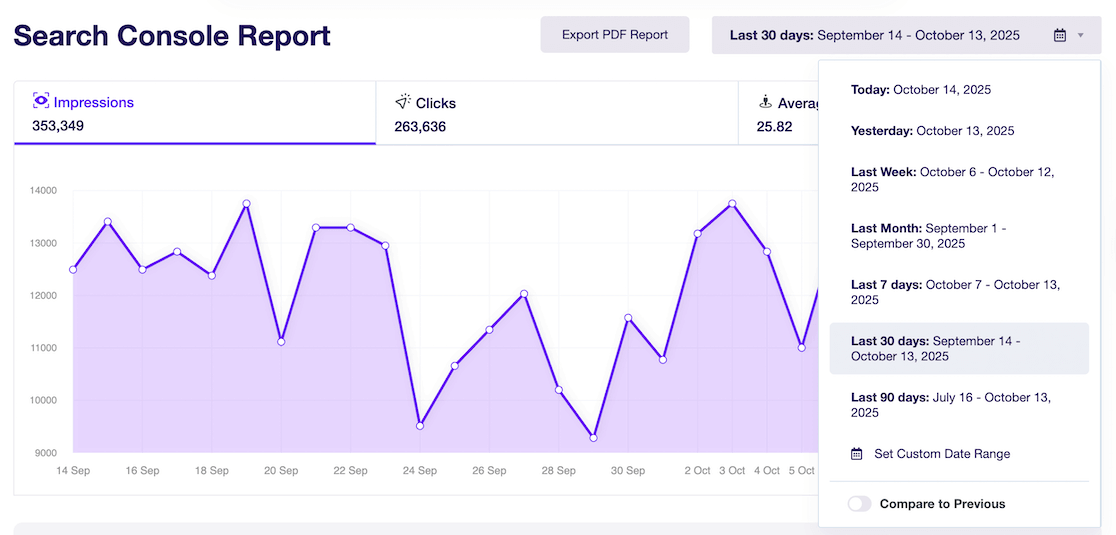Click calendar icon beside Set Custom Date Range

point(857,454)
